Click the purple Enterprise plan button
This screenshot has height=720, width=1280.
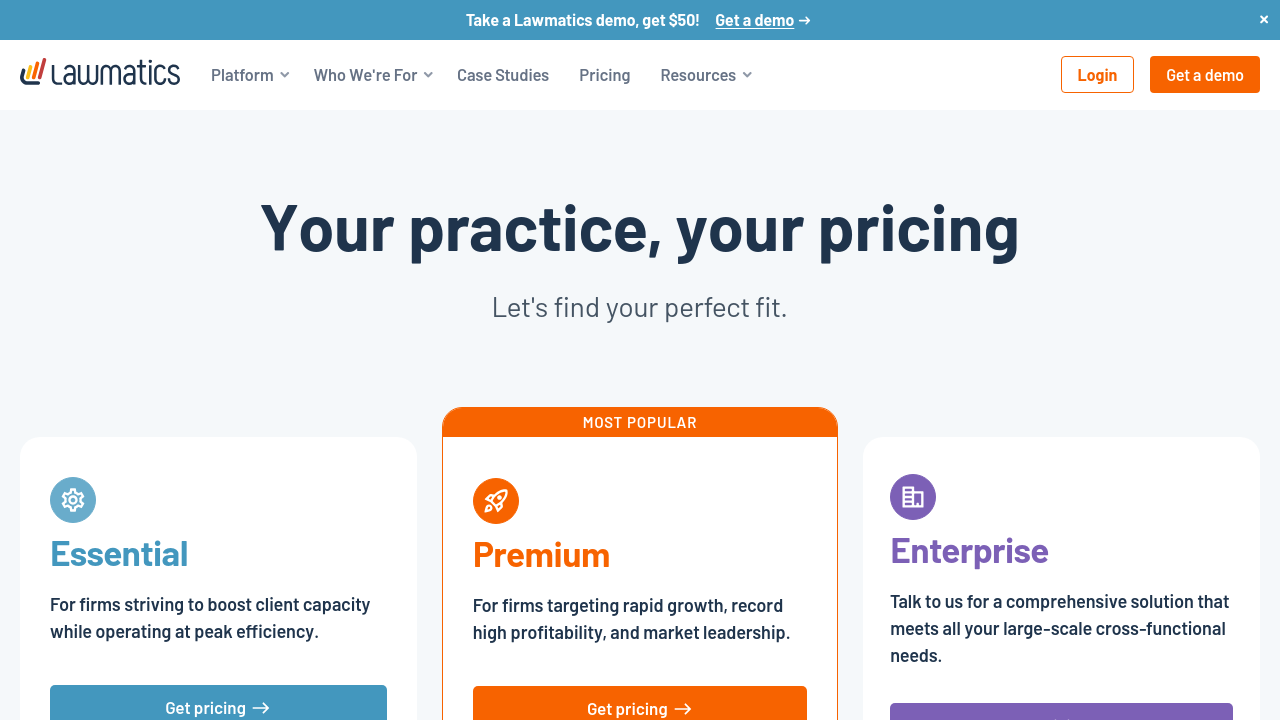pyautogui.click(x=1061, y=712)
